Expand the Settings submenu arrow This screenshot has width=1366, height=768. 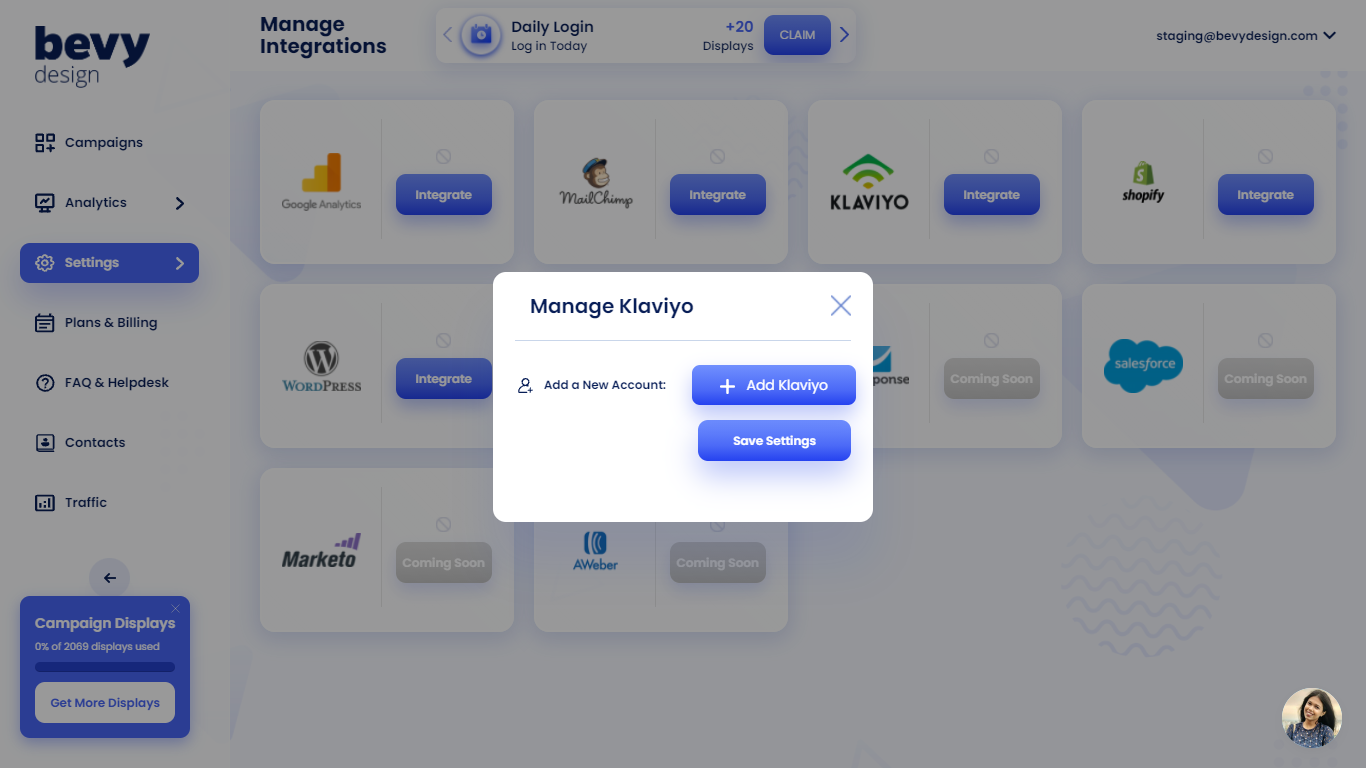[x=180, y=263]
